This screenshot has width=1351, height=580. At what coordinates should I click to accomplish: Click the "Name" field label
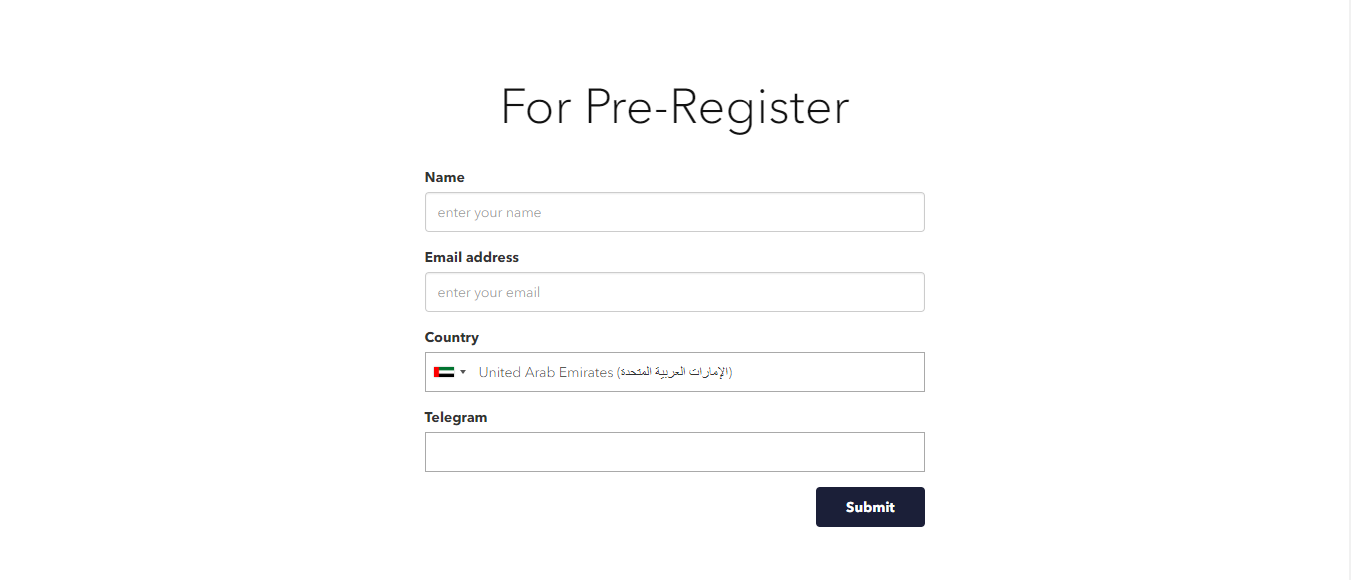445,177
